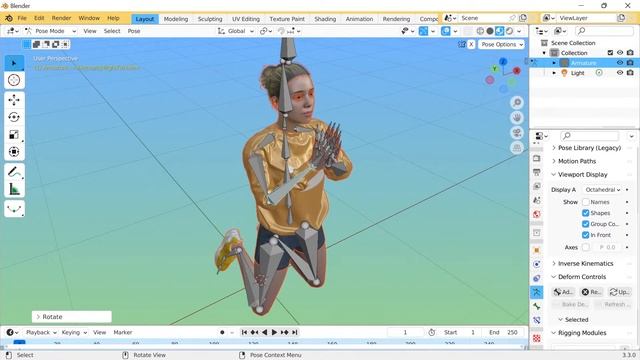Viewport: 640px width, 360px height.
Task: Switch to the Sculpting workspace tab
Action: (x=210, y=19)
